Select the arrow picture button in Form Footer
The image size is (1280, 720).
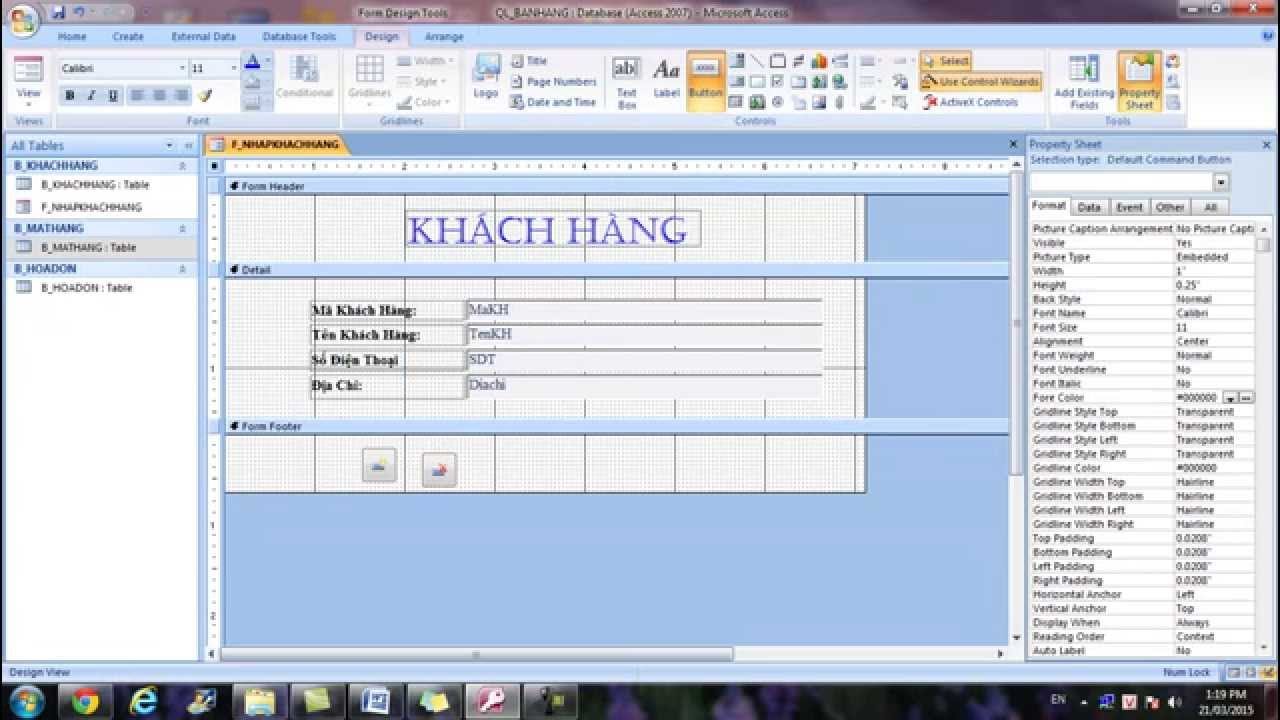439,470
